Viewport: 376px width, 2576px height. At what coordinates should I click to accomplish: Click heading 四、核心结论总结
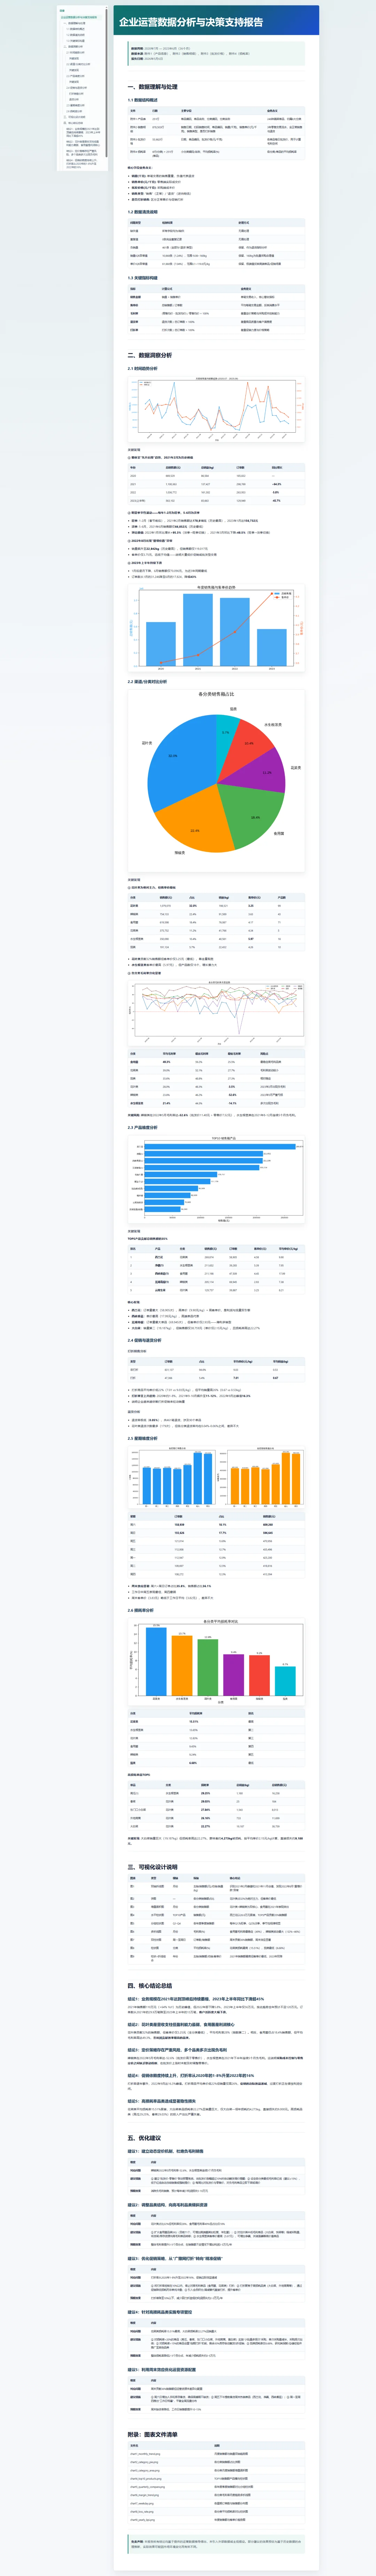(x=150, y=1986)
